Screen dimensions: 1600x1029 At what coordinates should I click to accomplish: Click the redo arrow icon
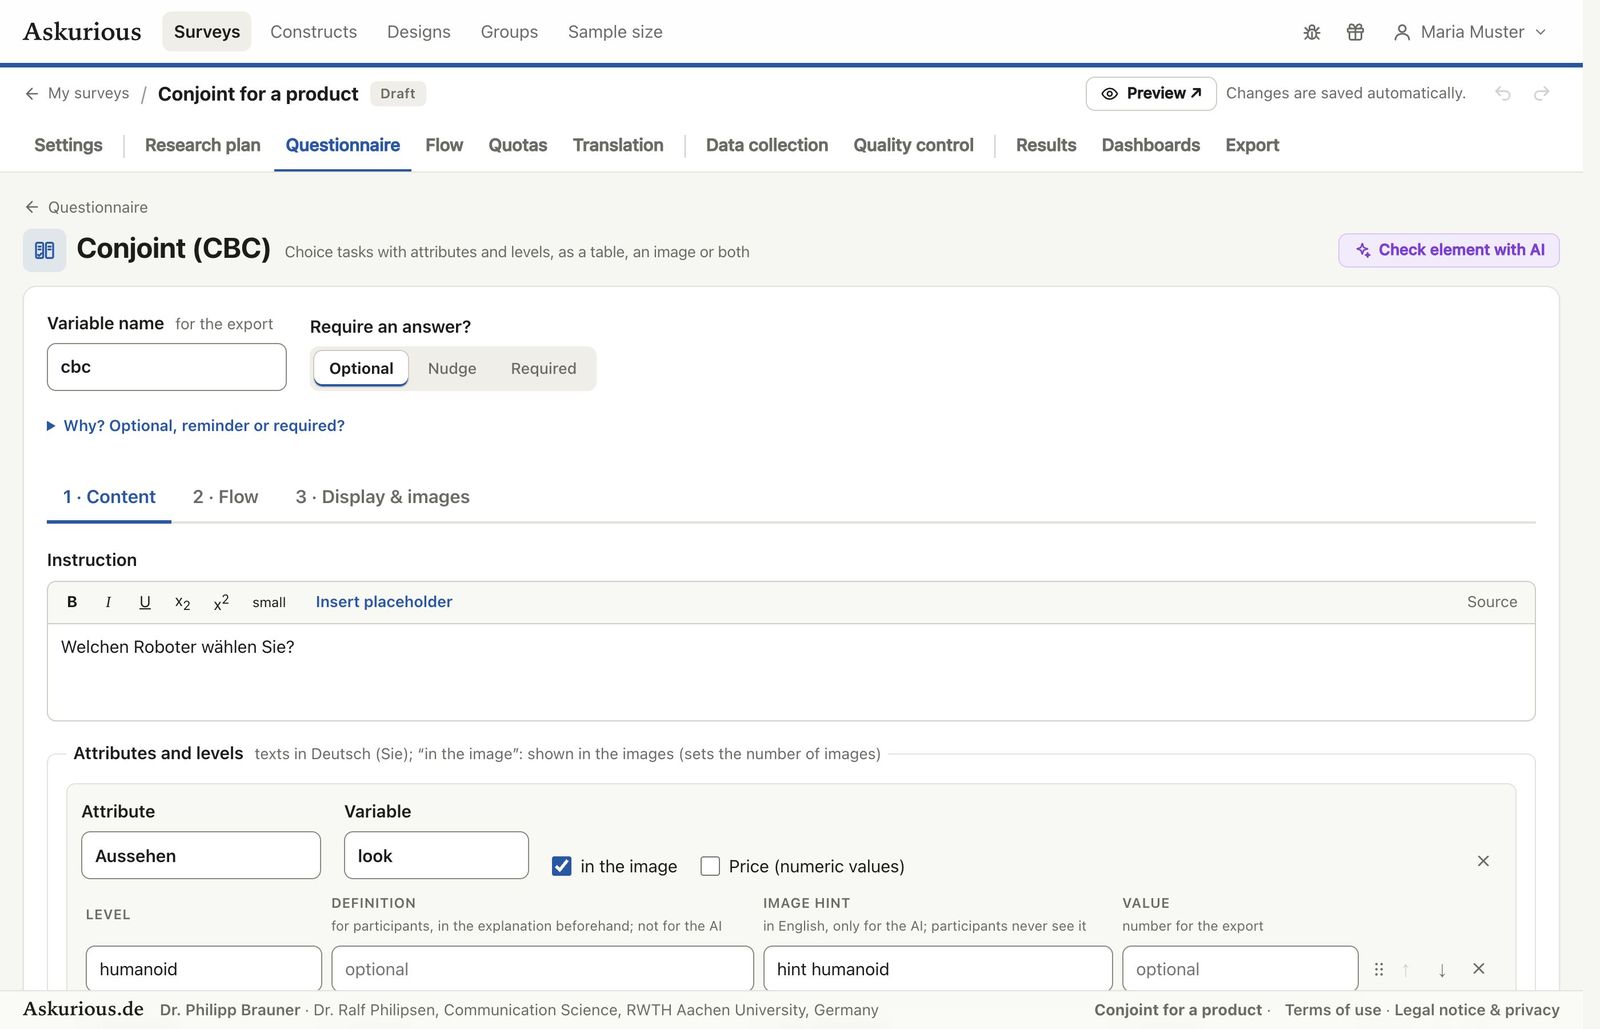[x=1542, y=93]
